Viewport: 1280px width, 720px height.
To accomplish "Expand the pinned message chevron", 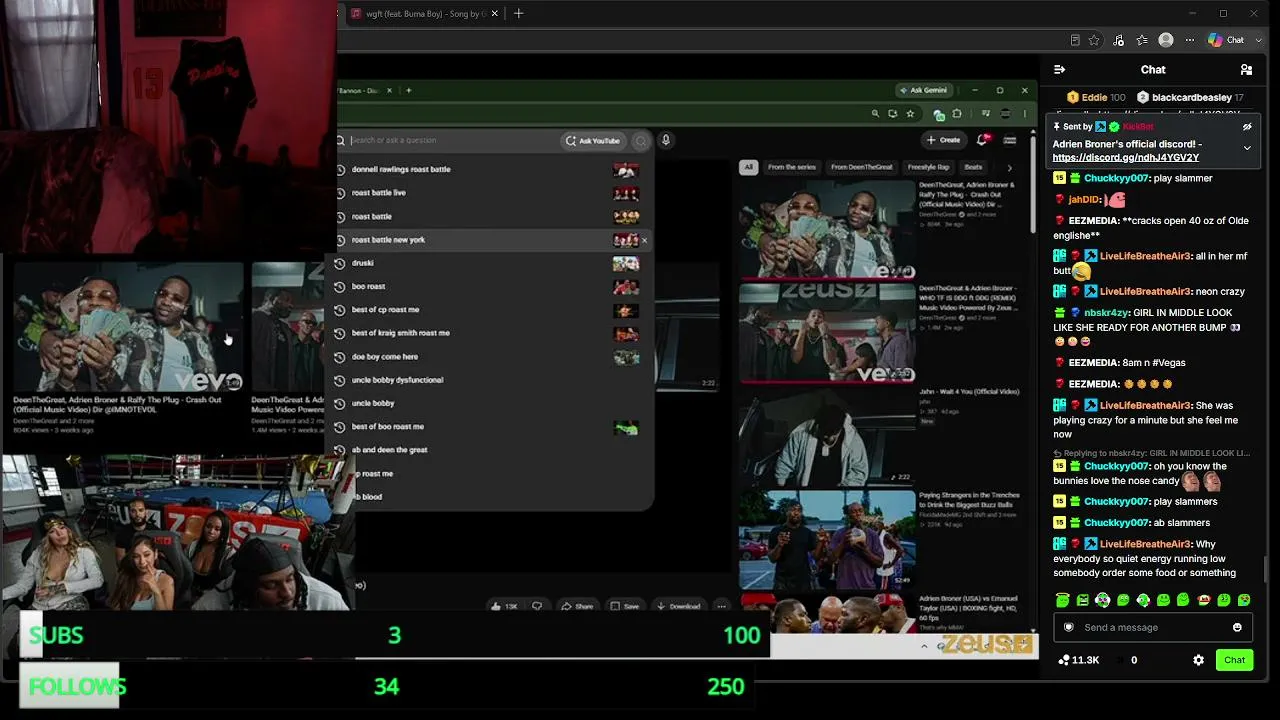I will [1247, 148].
